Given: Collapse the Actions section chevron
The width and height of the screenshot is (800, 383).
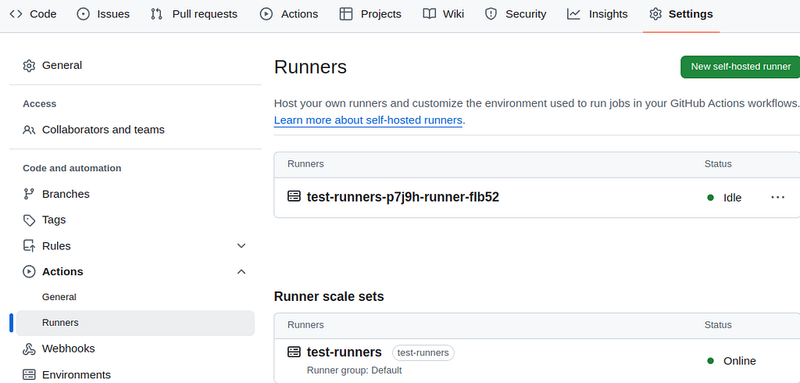Looking at the screenshot, I should [241, 272].
